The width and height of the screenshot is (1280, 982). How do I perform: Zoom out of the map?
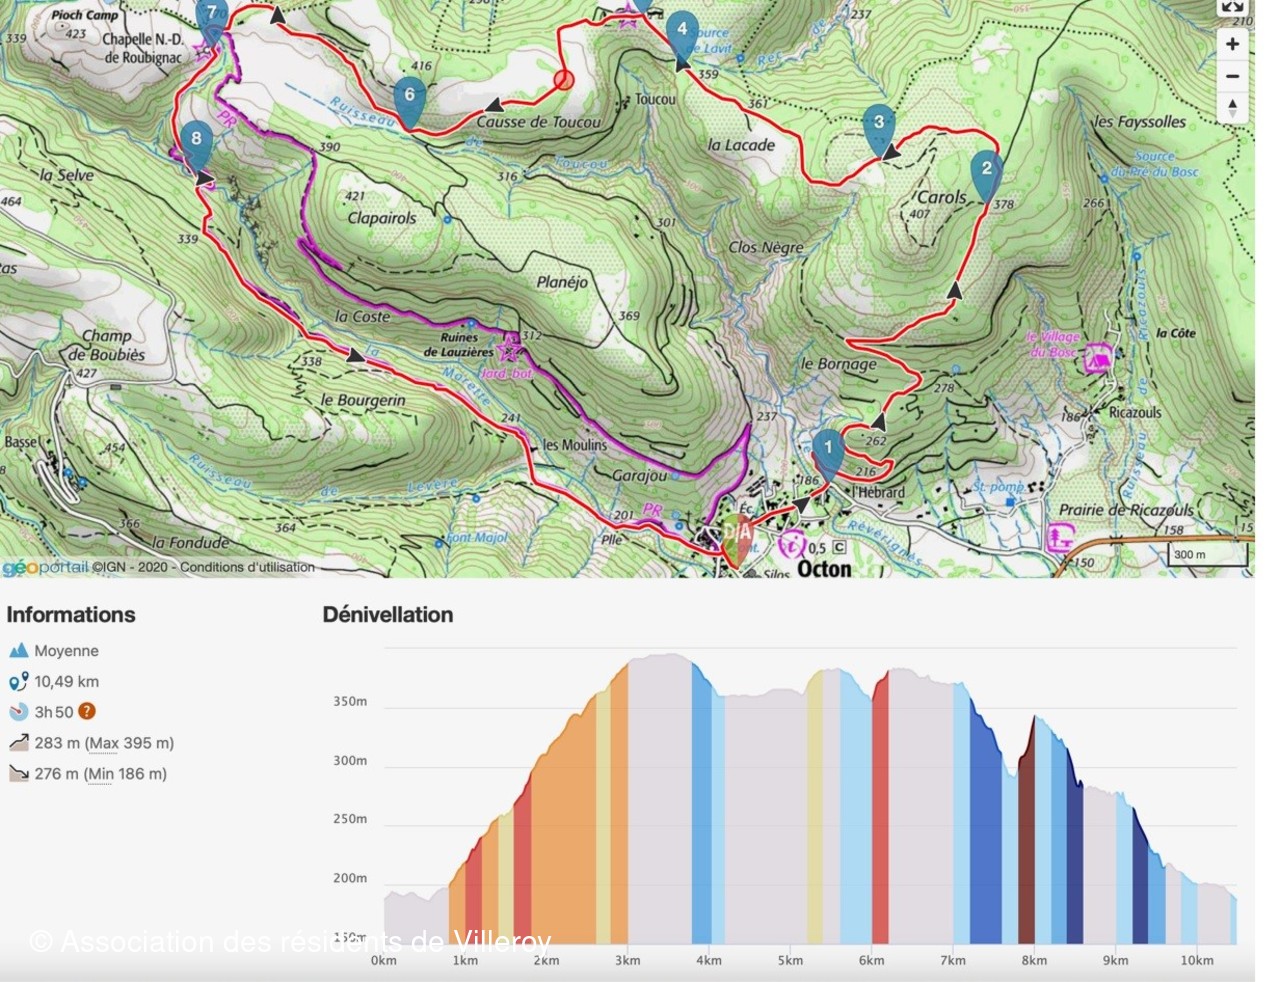tap(1232, 76)
